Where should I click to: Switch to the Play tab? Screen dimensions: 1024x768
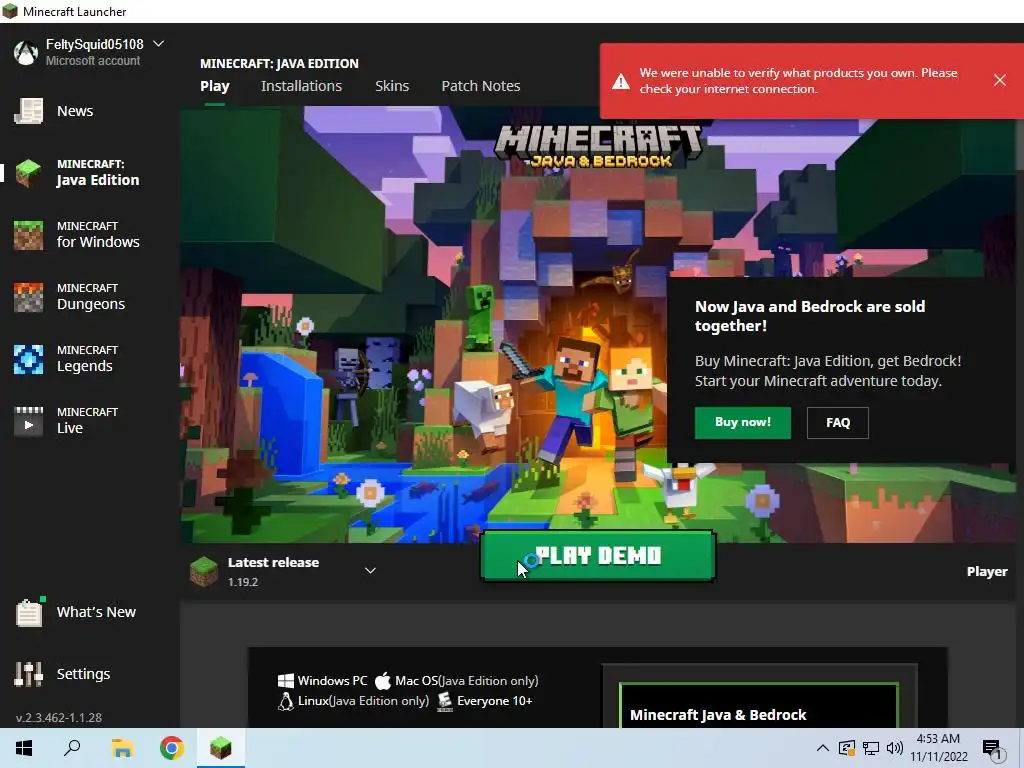[215, 86]
